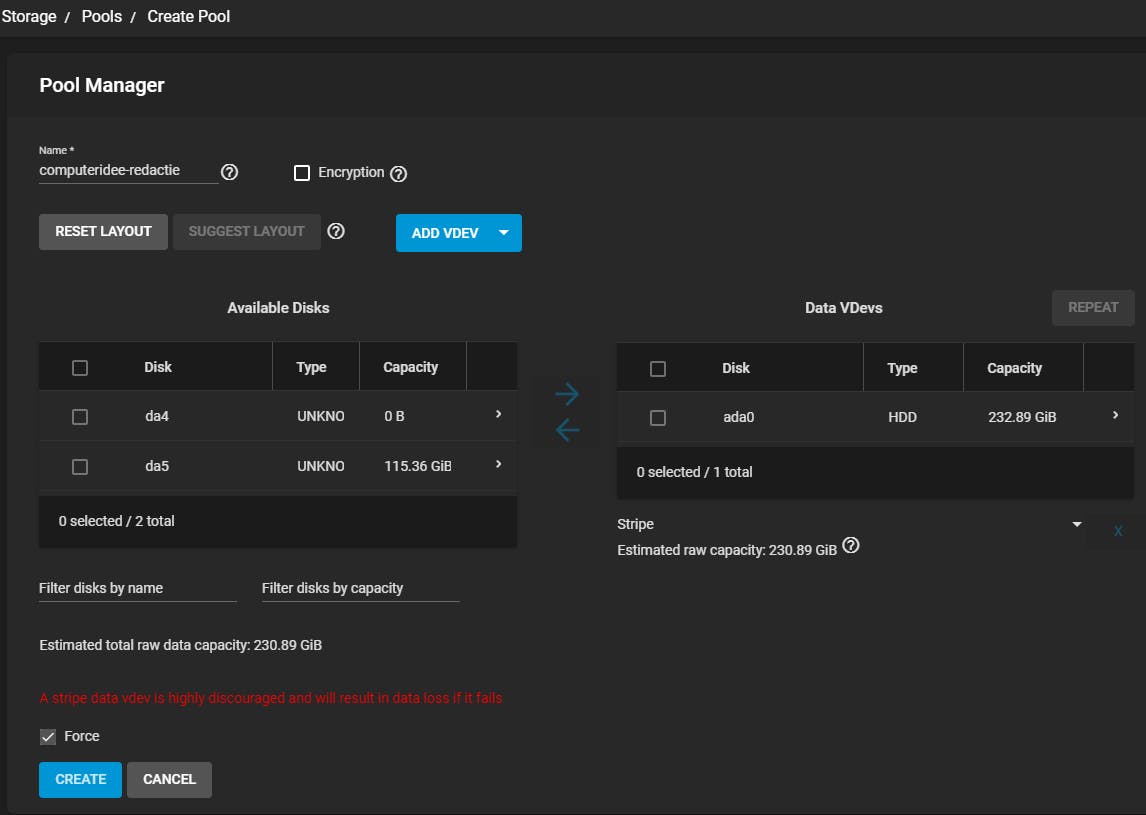Open the Stripe vdev type dropdown
The height and width of the screenshot is (815, 1146).
pos(1077,524)
